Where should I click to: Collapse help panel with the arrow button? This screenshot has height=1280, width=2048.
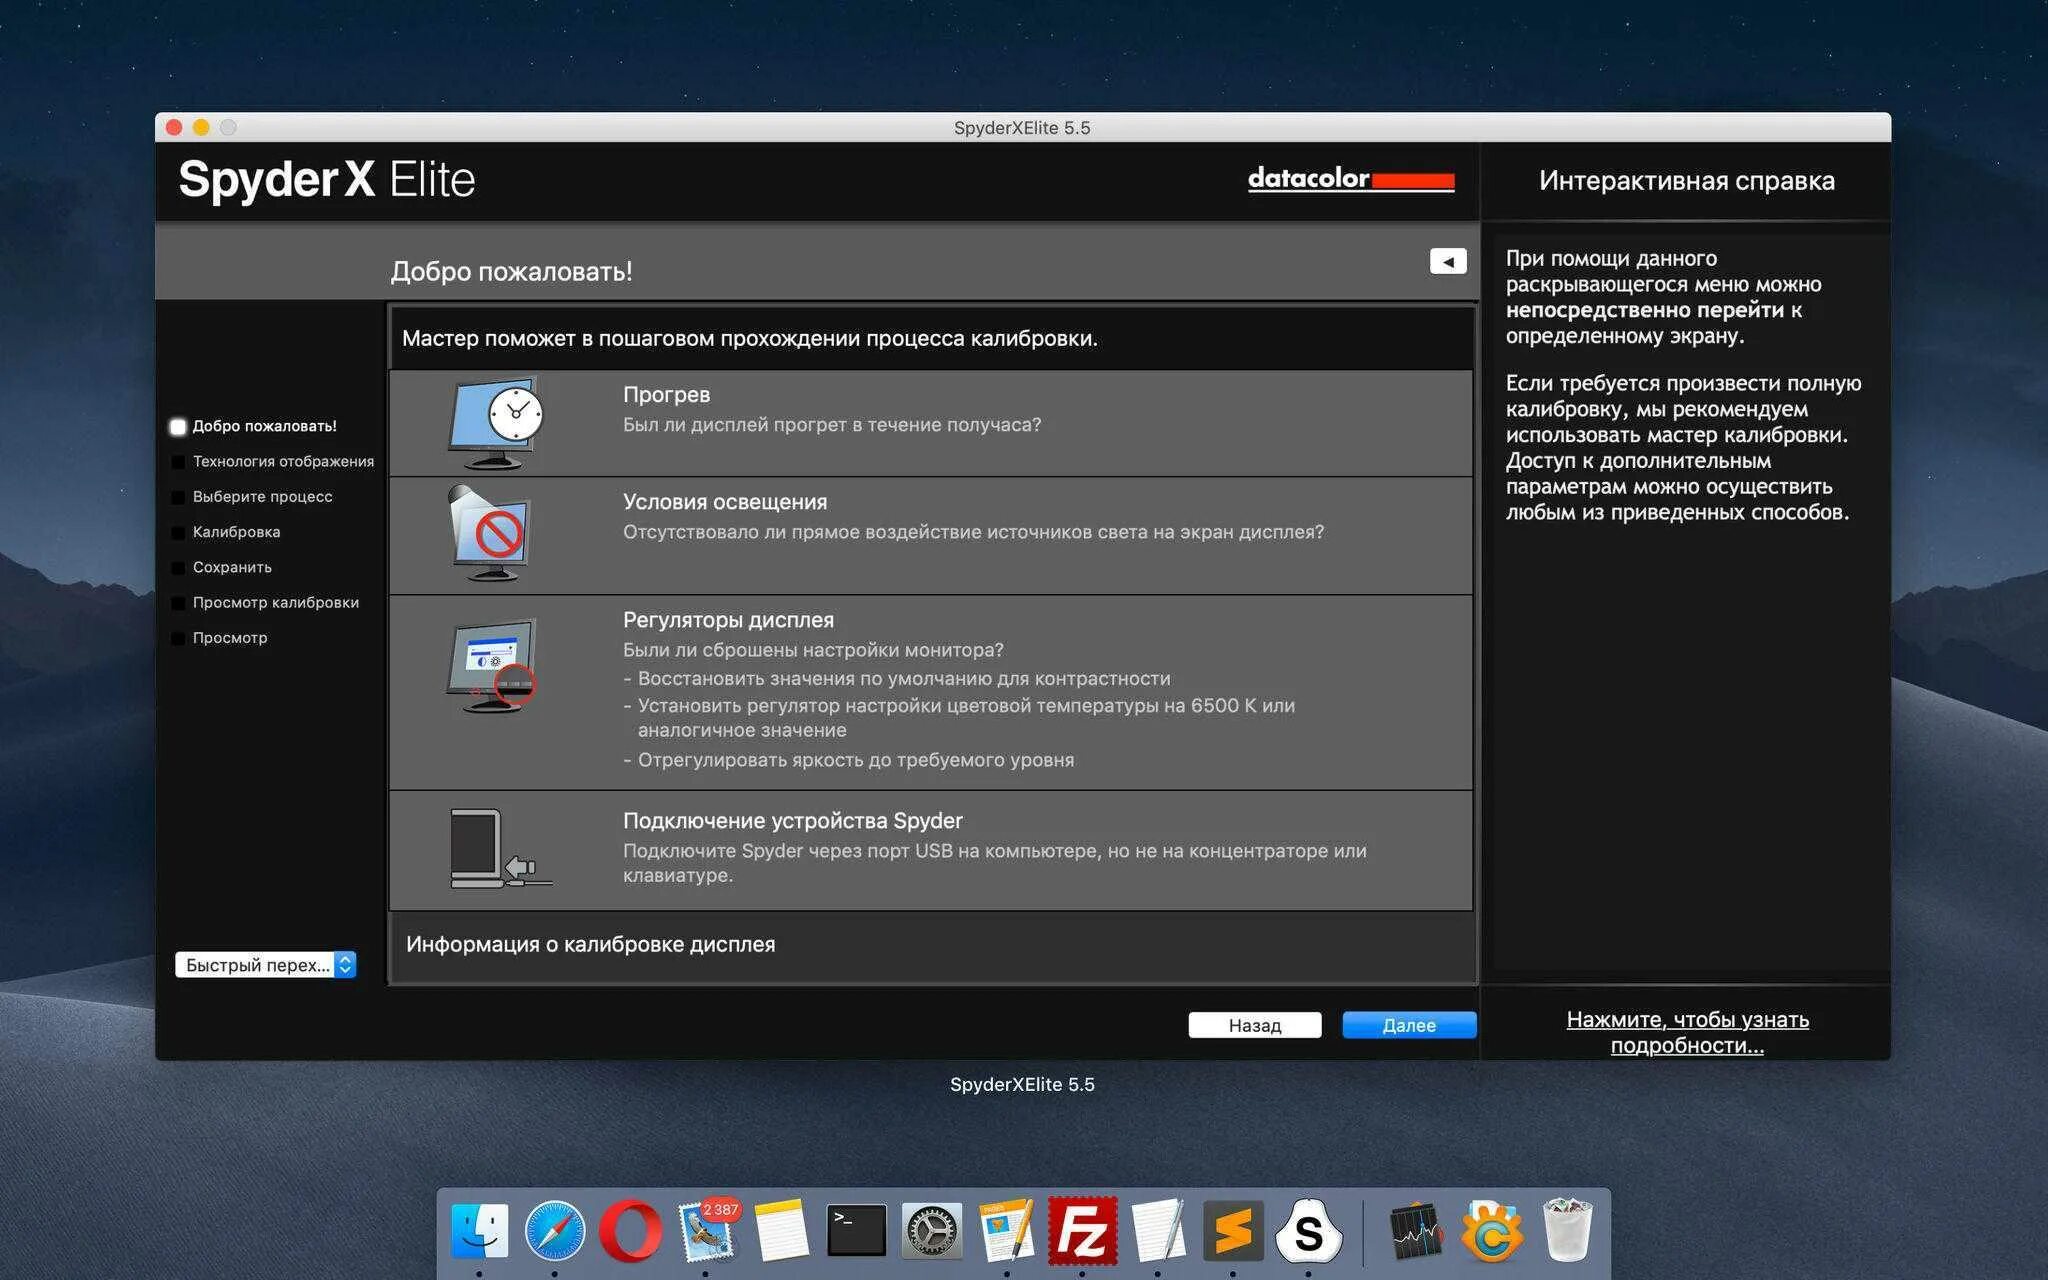click(x=1447, y=261)
